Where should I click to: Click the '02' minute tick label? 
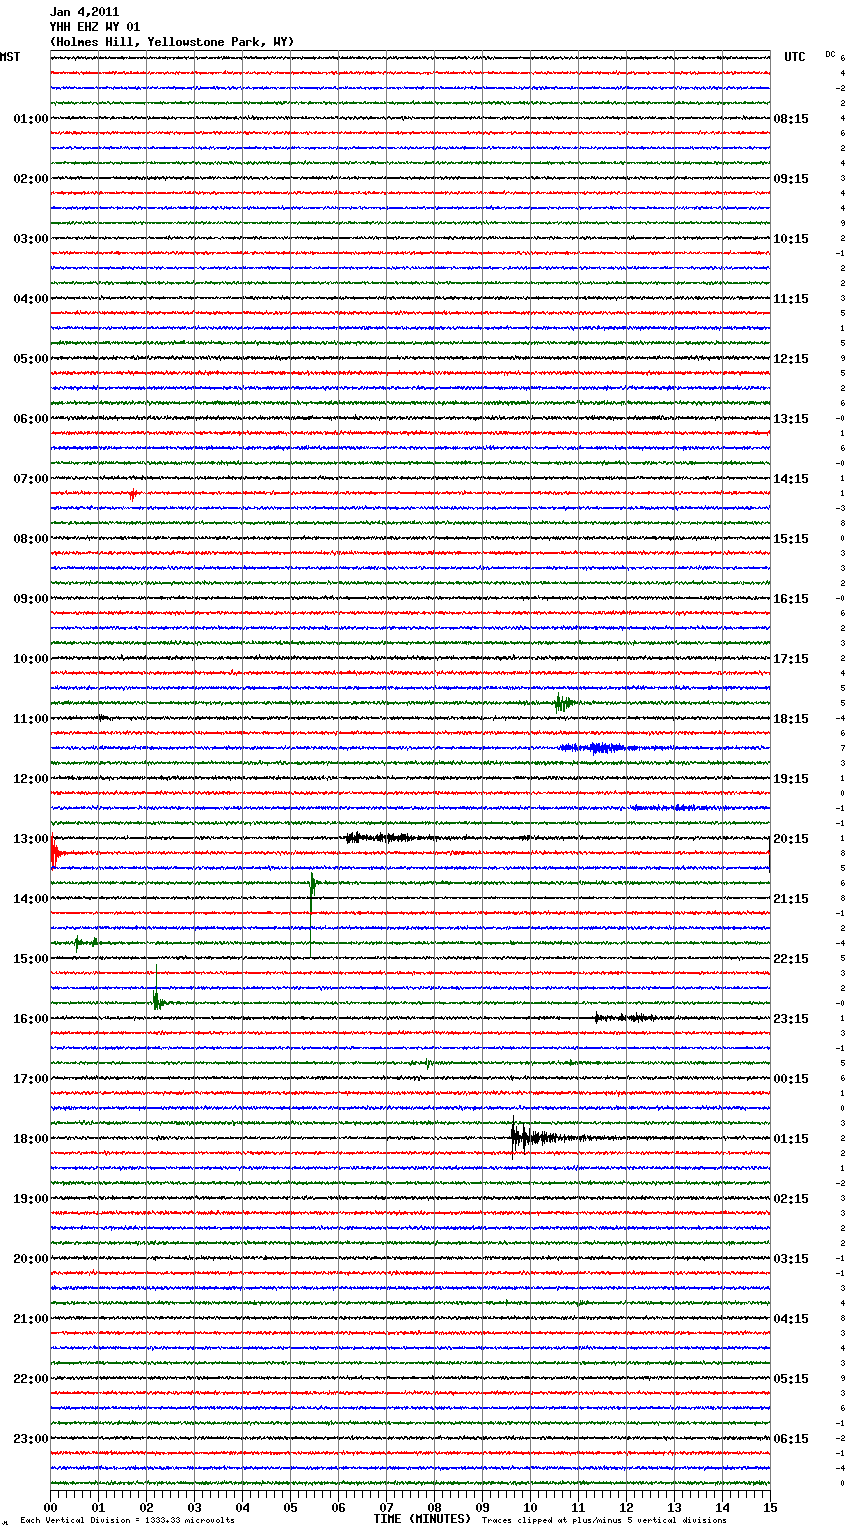tap(146, 1507)
